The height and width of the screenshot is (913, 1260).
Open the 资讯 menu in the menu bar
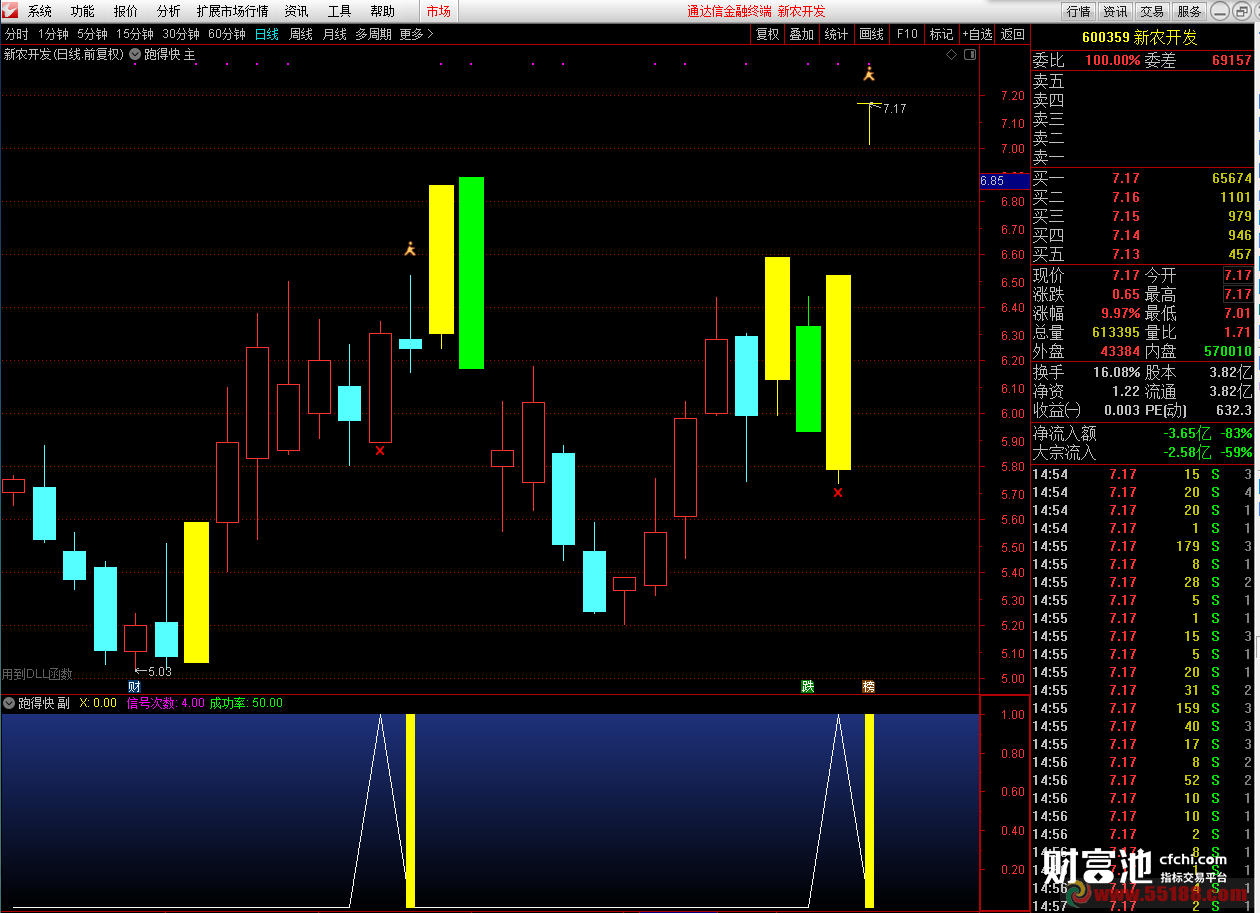point(296,11)
